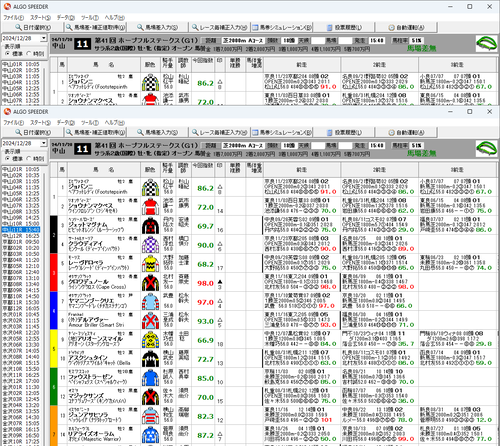Click silks icon in horse 8 デルアヴァー row
Viewport: 500px width, 446px height.
tap(150, 321)
